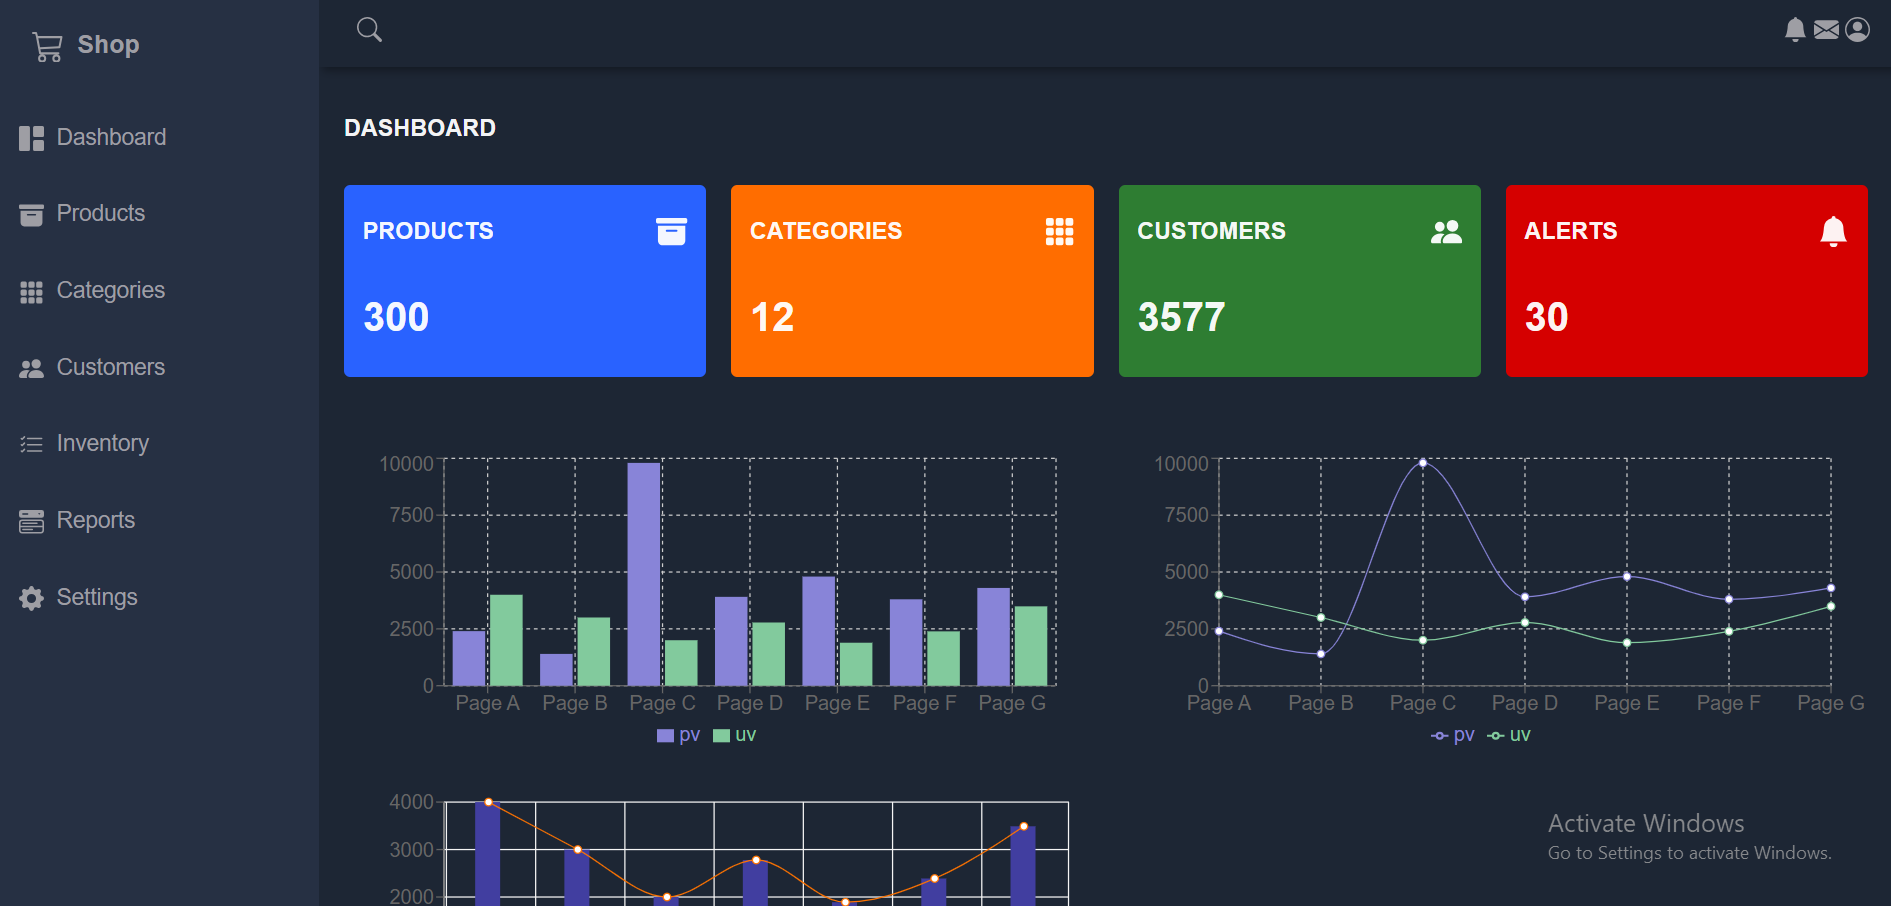Click the DASHBOARD page heading
Screen dimensions: 1891x906
[x=420, y=128]
